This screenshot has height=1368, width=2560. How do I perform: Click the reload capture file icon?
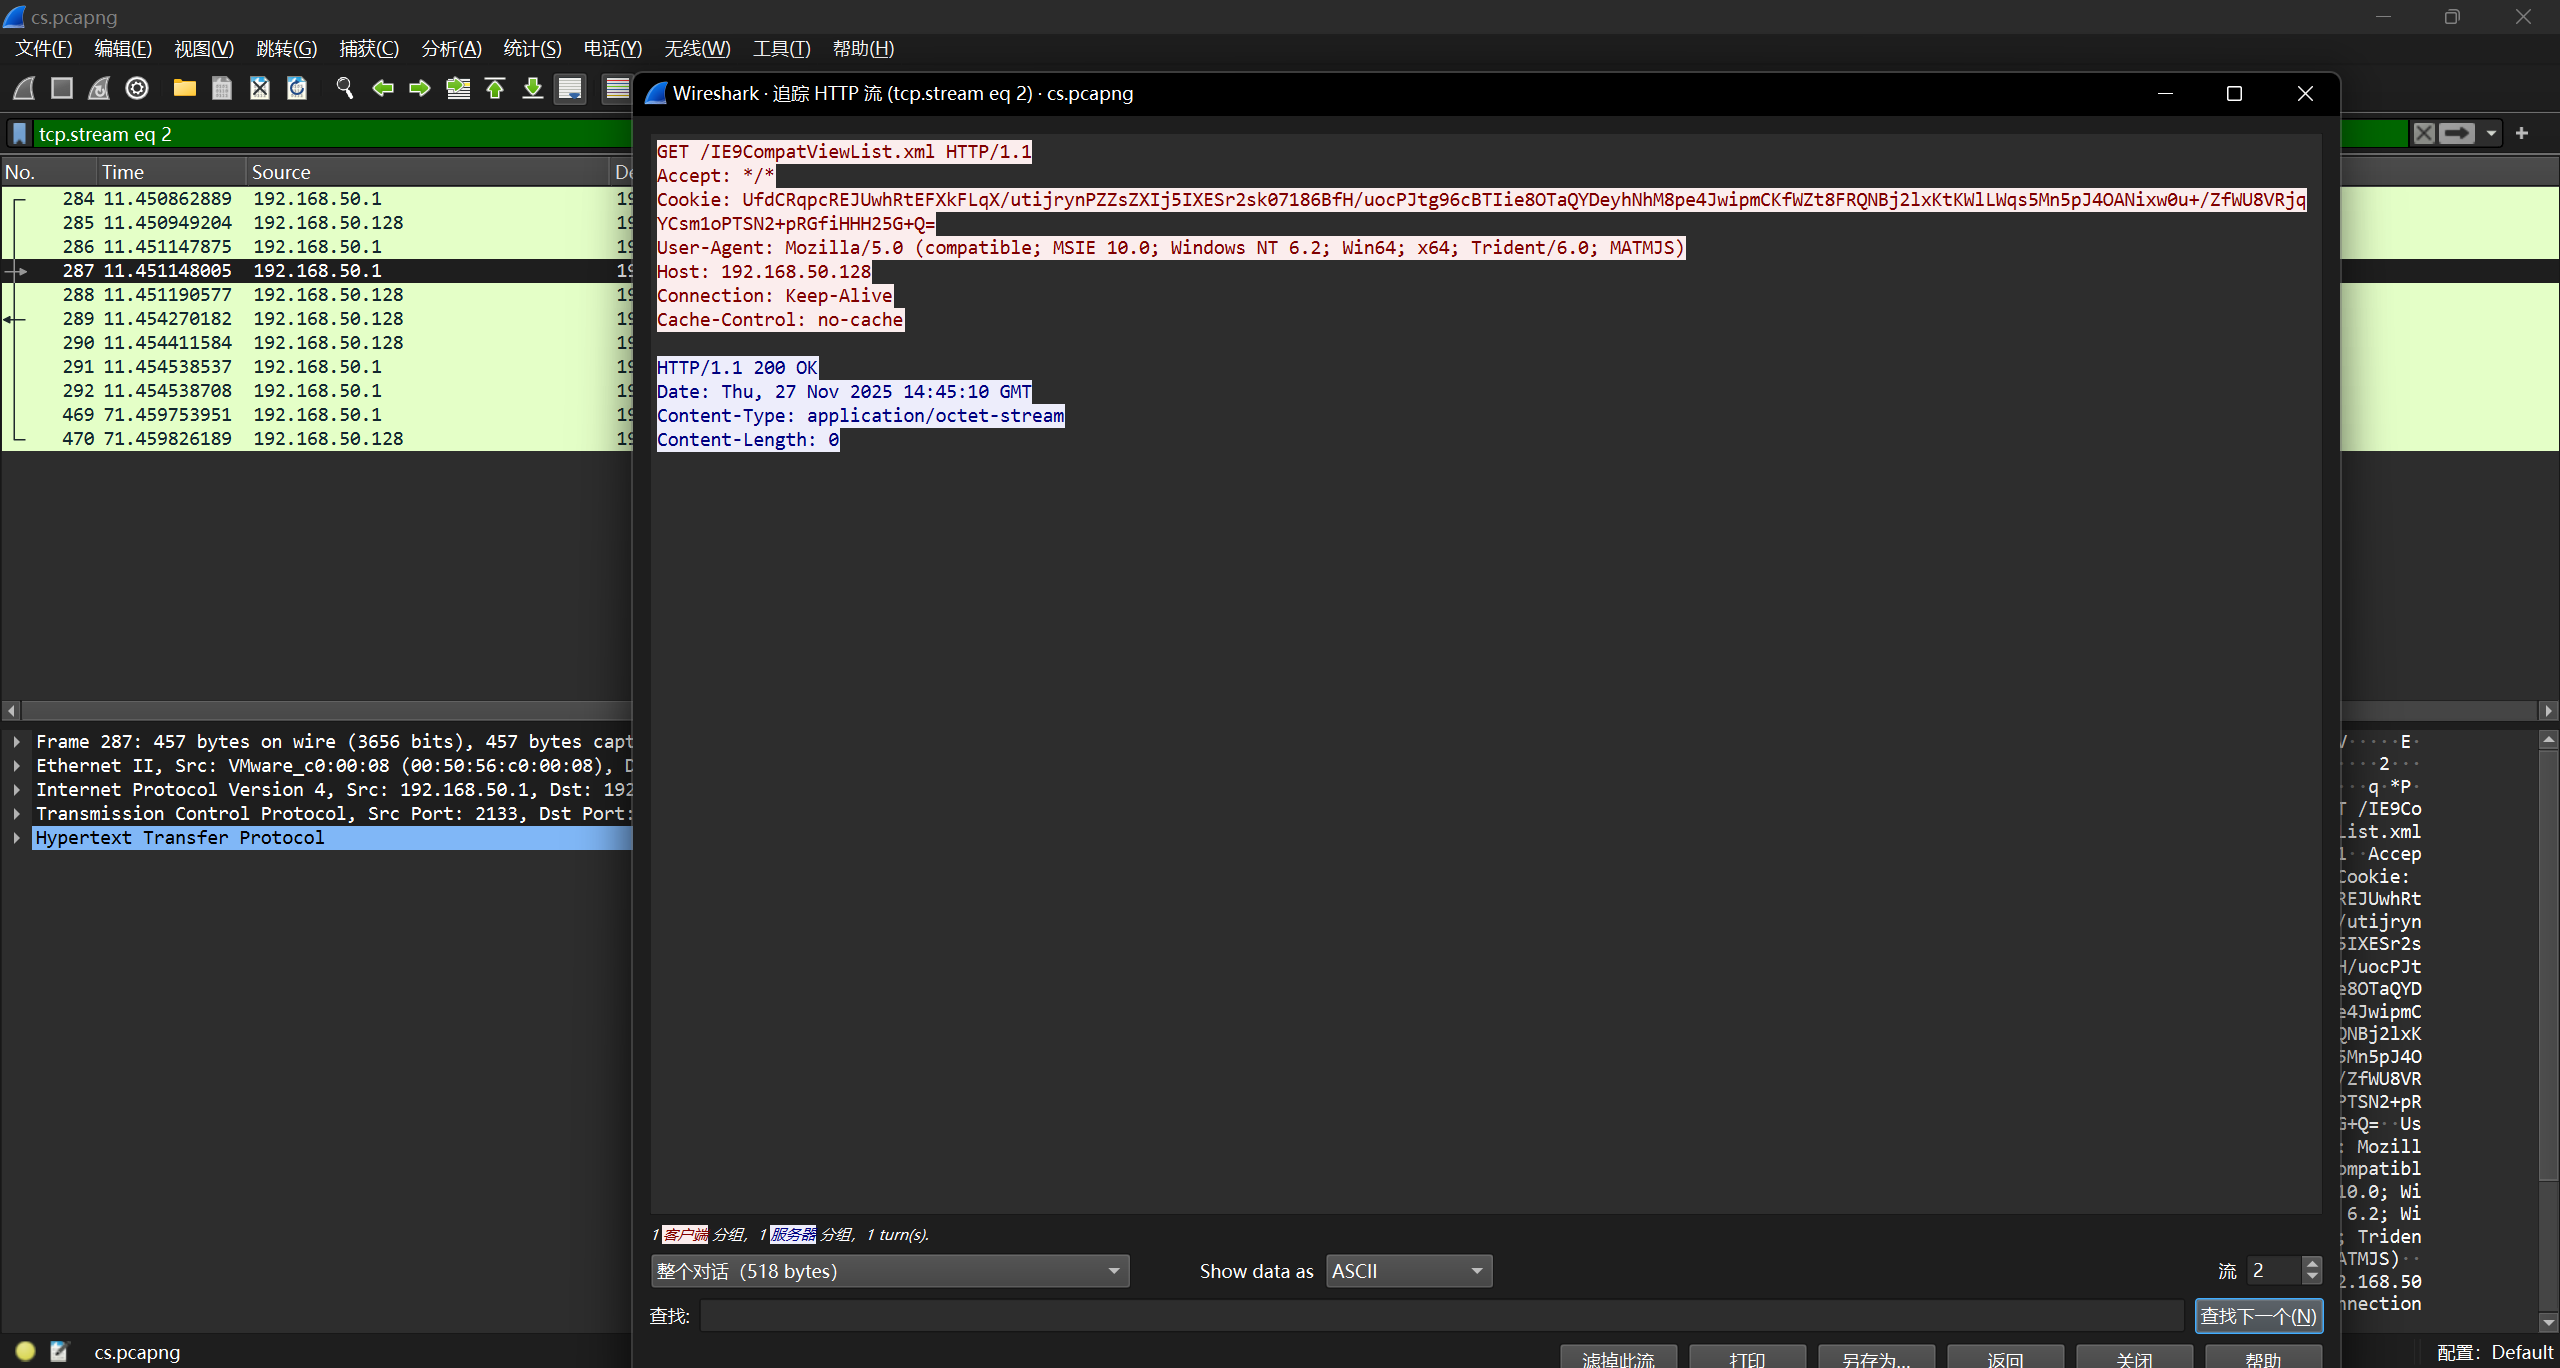(297, 89)
